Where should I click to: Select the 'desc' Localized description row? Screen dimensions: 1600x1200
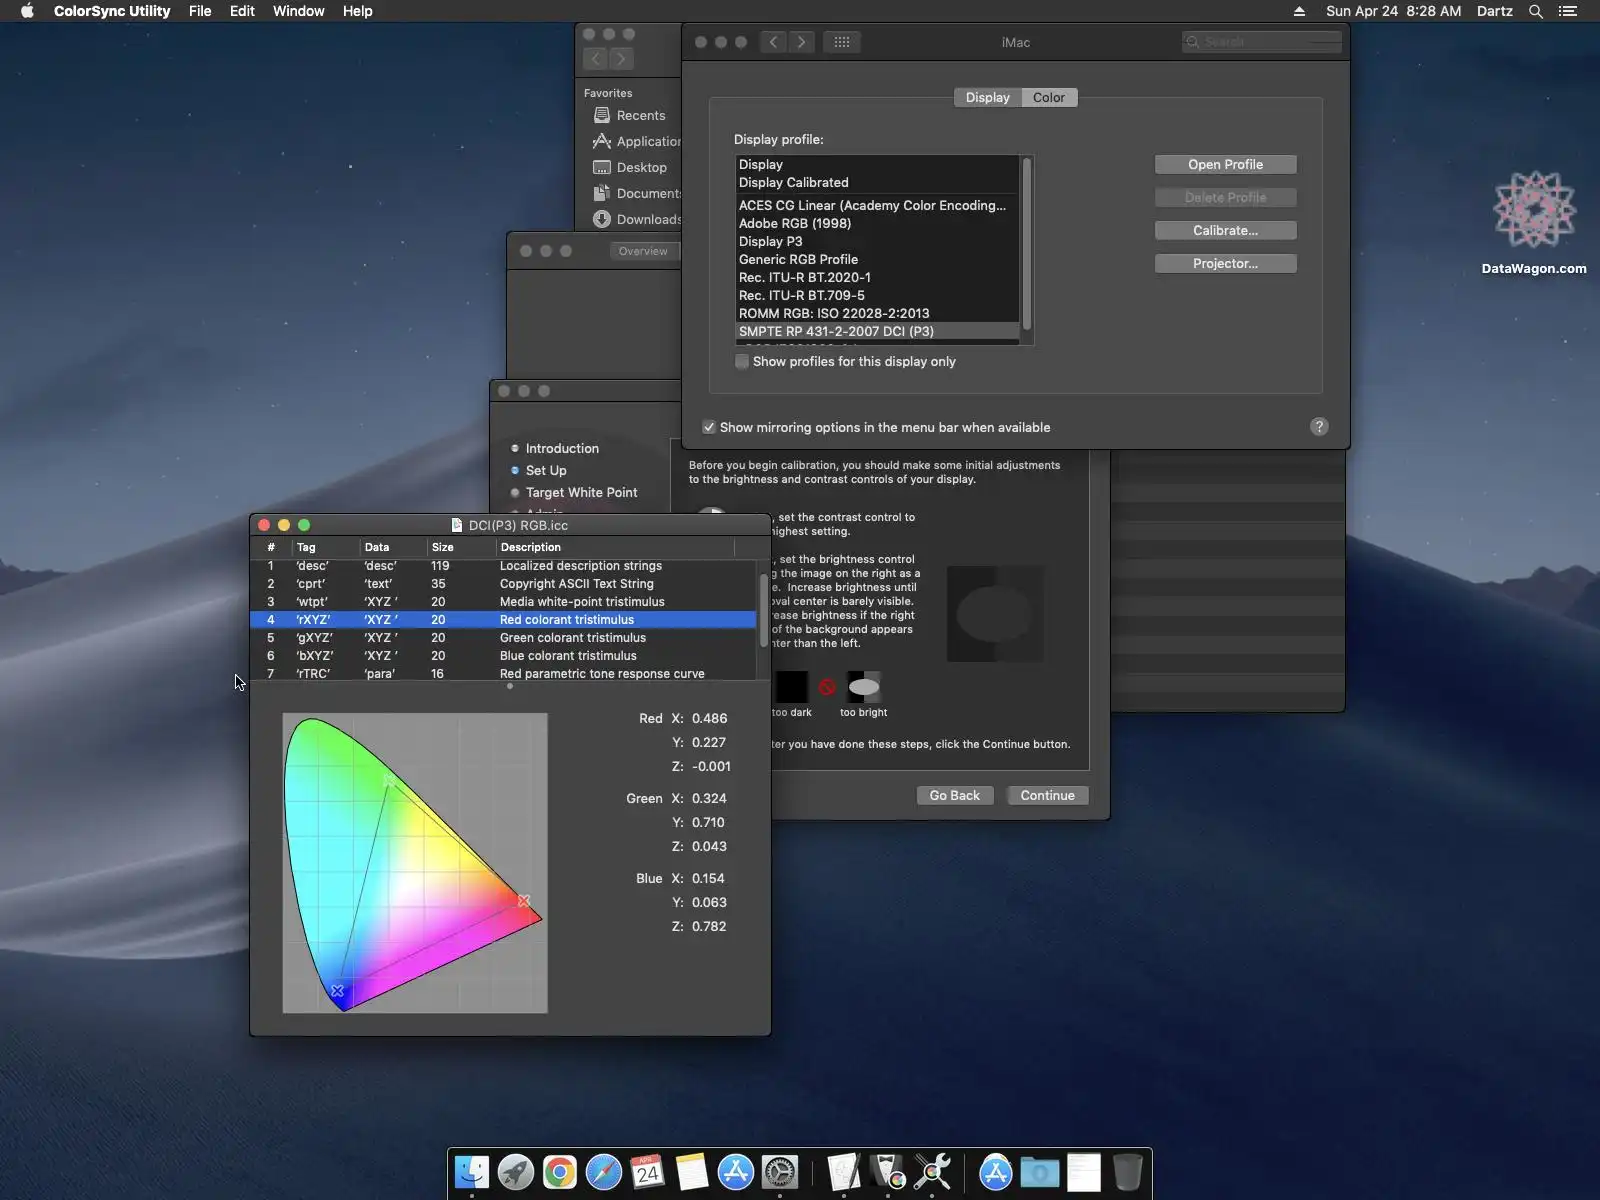[x=503, y=565]
